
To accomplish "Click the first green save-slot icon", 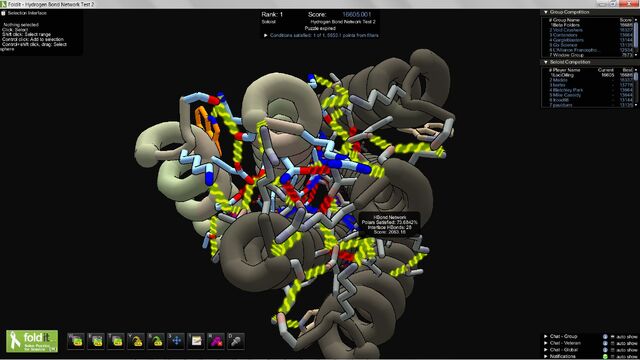I will [76, 341].
